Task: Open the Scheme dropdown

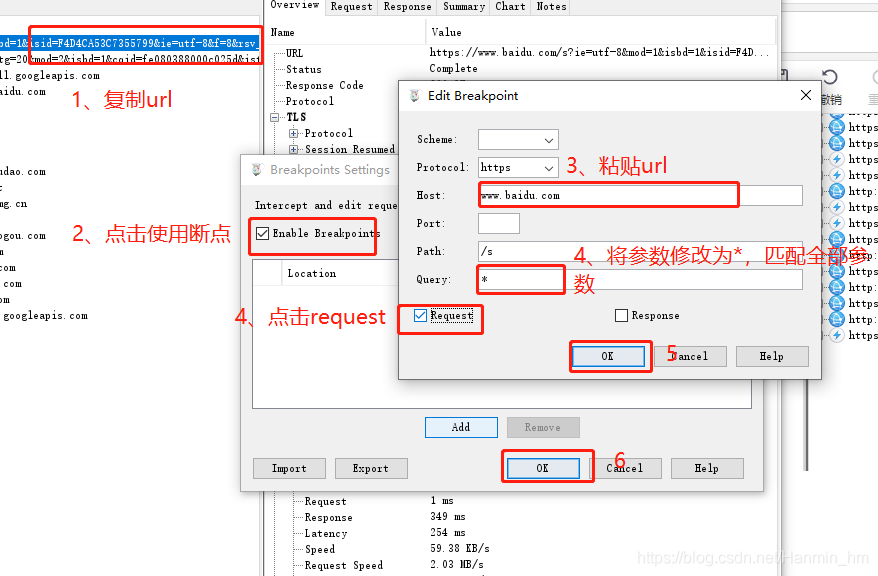Action: click(x=518, y=139)
